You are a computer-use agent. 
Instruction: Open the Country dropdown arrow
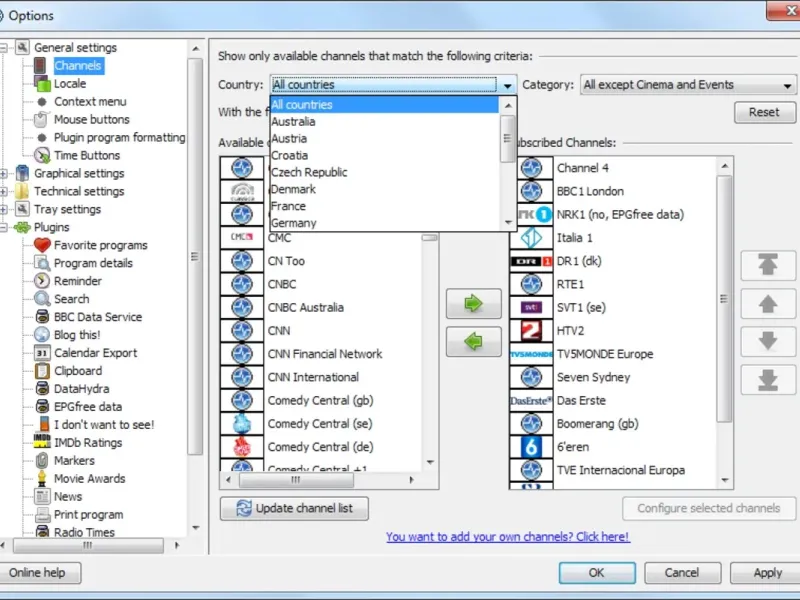point(507,85)
